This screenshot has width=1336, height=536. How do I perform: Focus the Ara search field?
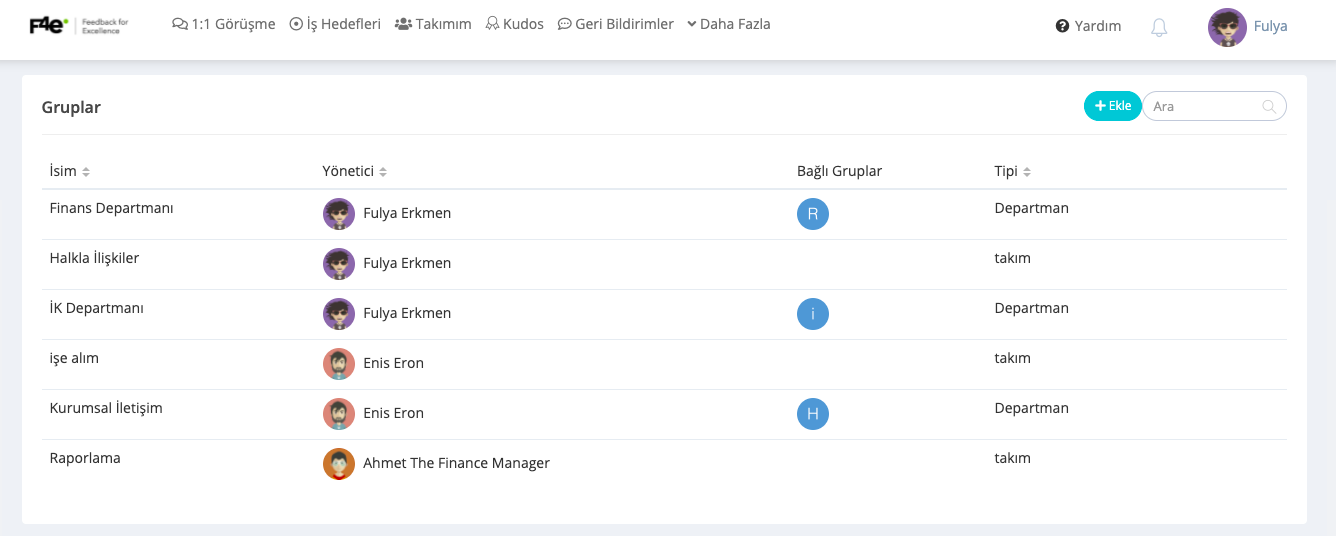pyautogui.click(x=1205, y=106)
